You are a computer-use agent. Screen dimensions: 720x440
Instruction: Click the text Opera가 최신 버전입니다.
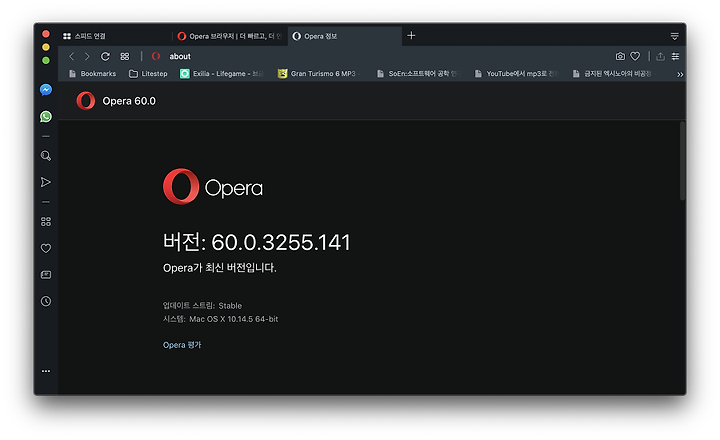coord(219,268)
